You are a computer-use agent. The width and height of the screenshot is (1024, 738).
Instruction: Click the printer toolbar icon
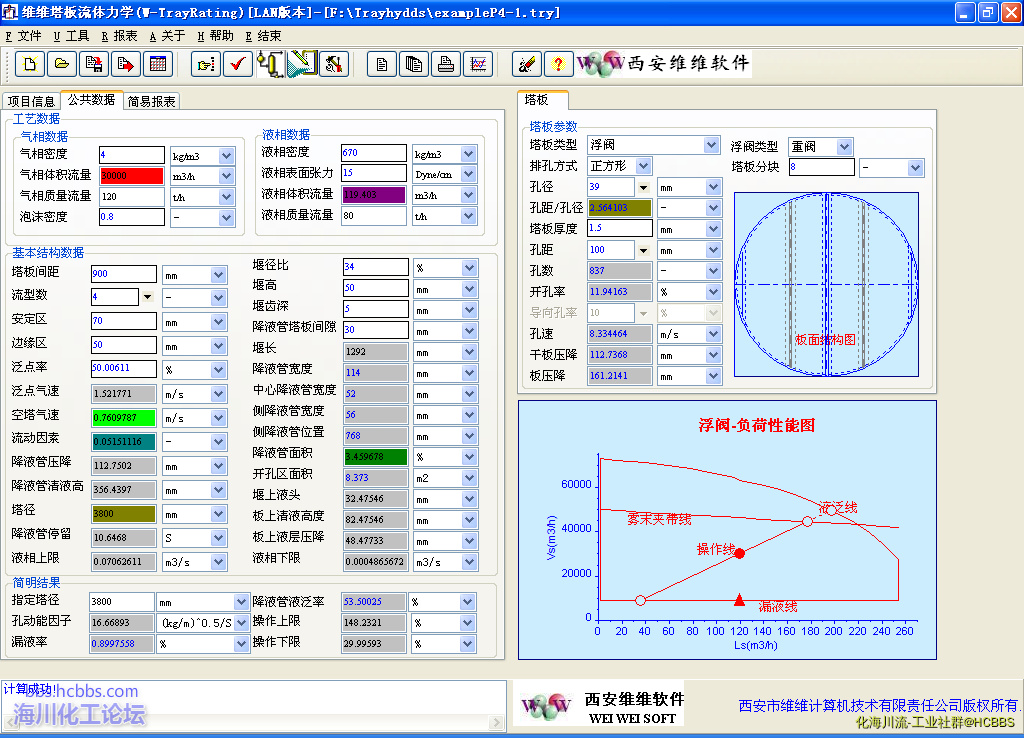coord(446,64)
